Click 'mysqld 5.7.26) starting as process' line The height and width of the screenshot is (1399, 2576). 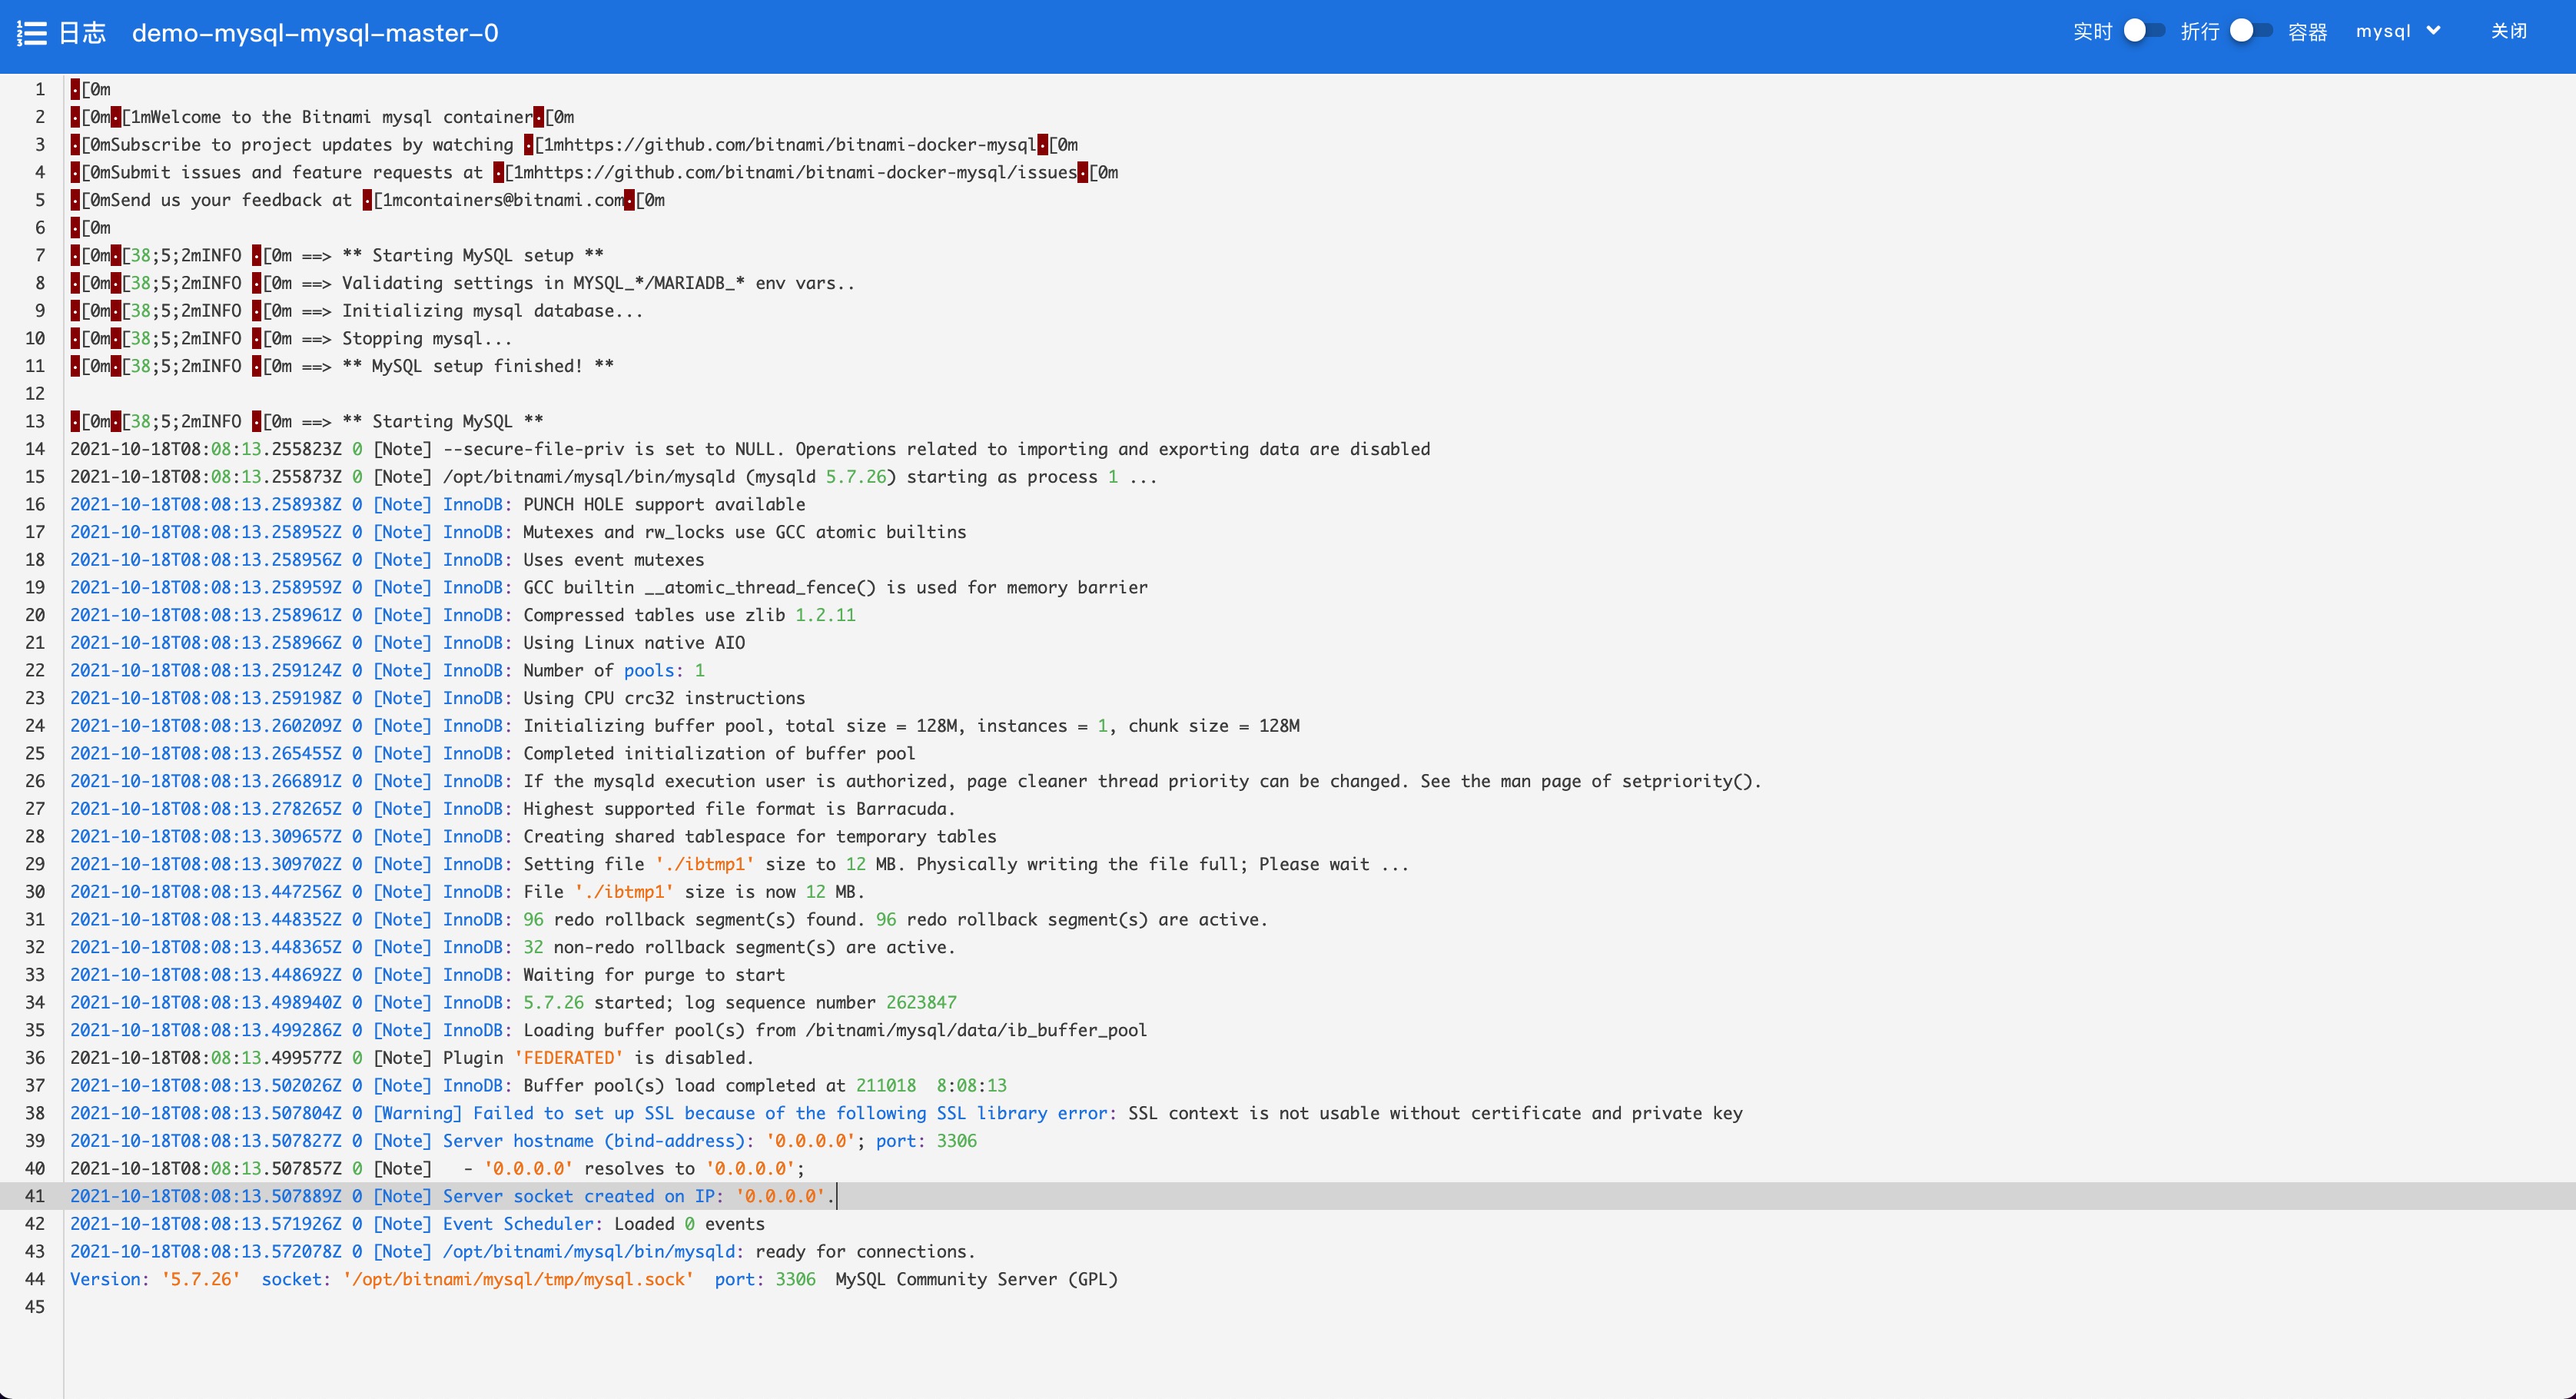(614, 477)
